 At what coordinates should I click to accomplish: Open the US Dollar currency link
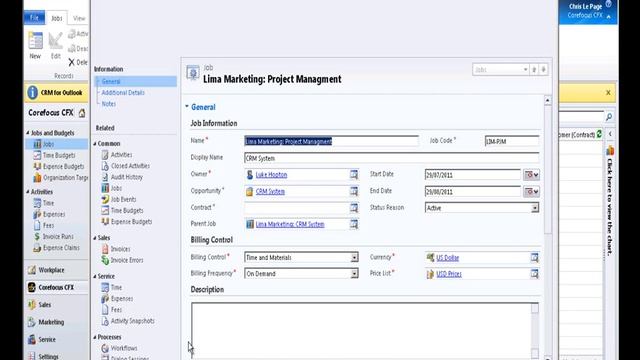point(447,258)
